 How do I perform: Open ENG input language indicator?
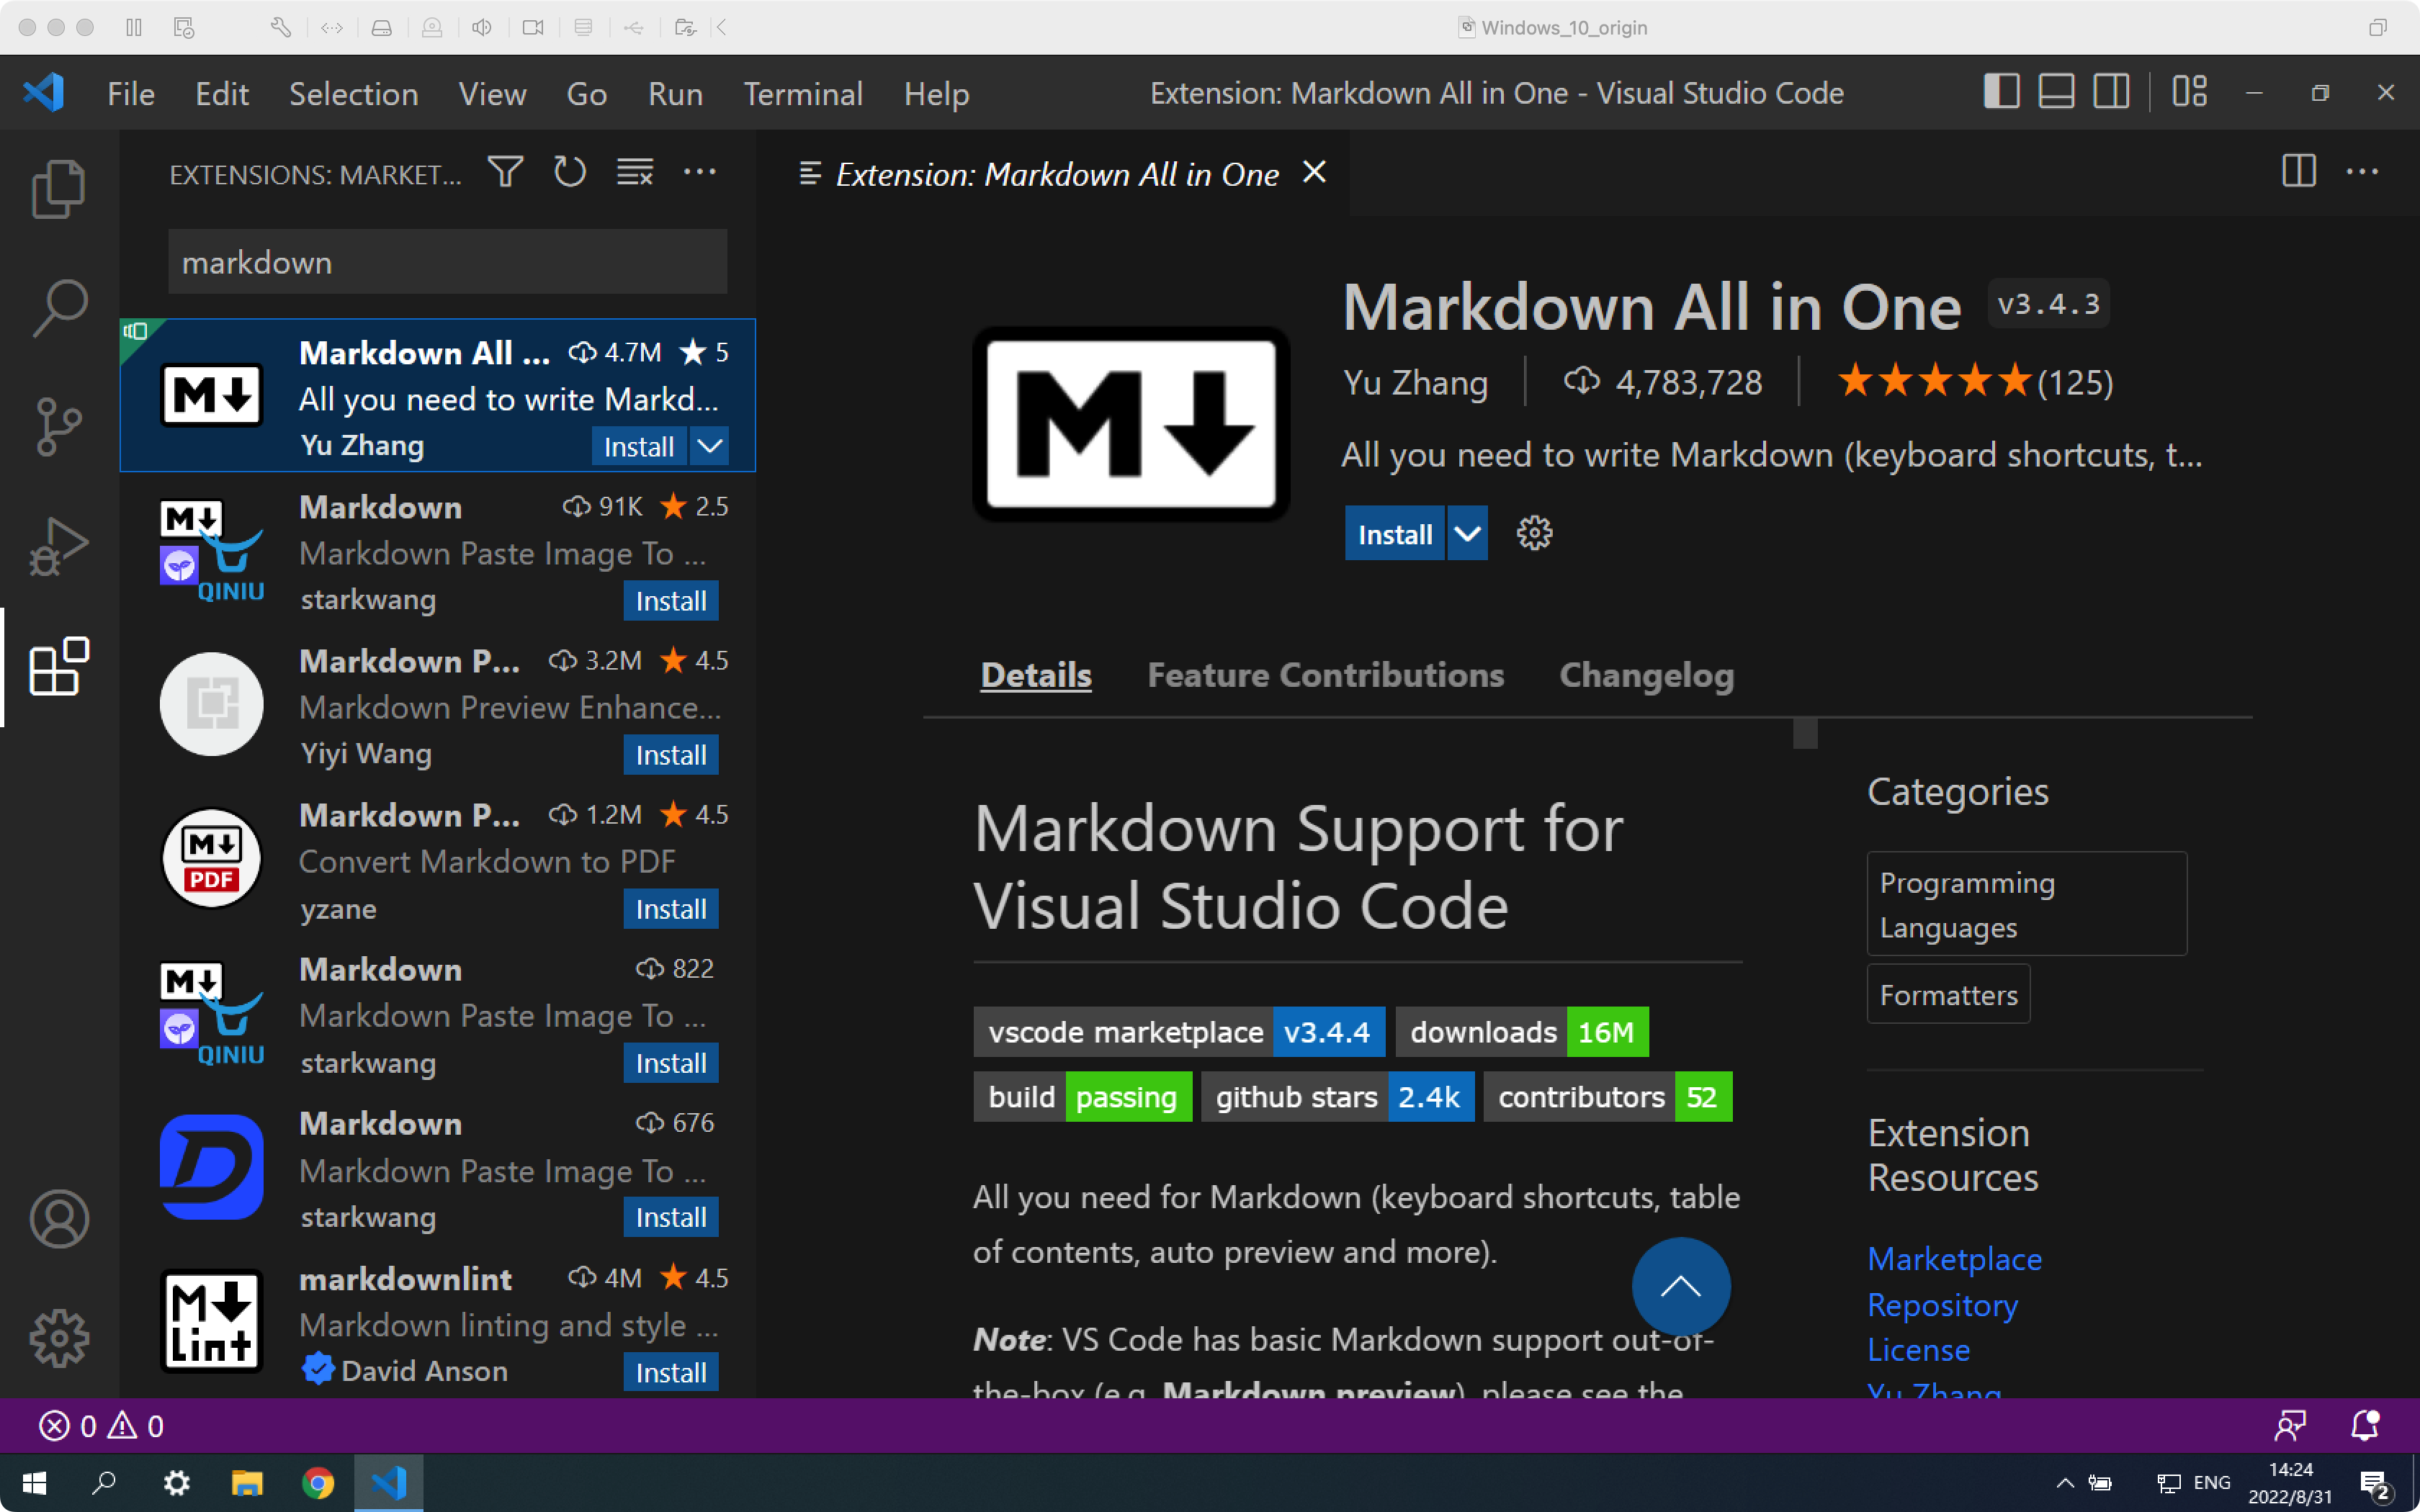point(2212,1482)
